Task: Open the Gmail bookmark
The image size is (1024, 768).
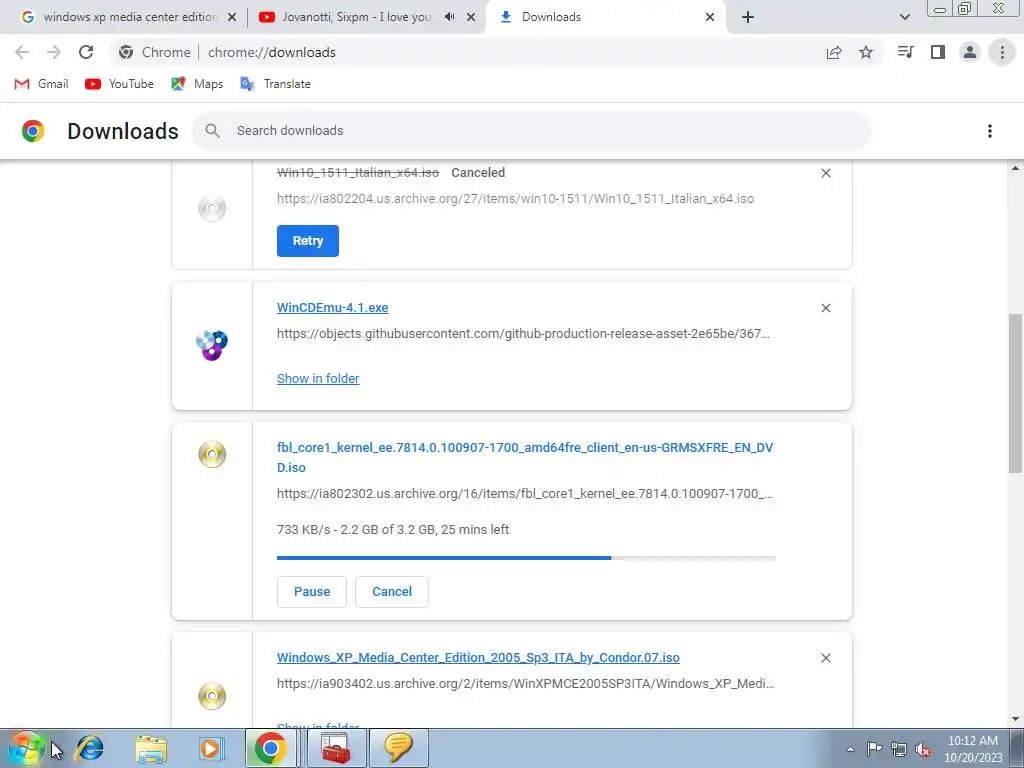Action: pos(41,84)
